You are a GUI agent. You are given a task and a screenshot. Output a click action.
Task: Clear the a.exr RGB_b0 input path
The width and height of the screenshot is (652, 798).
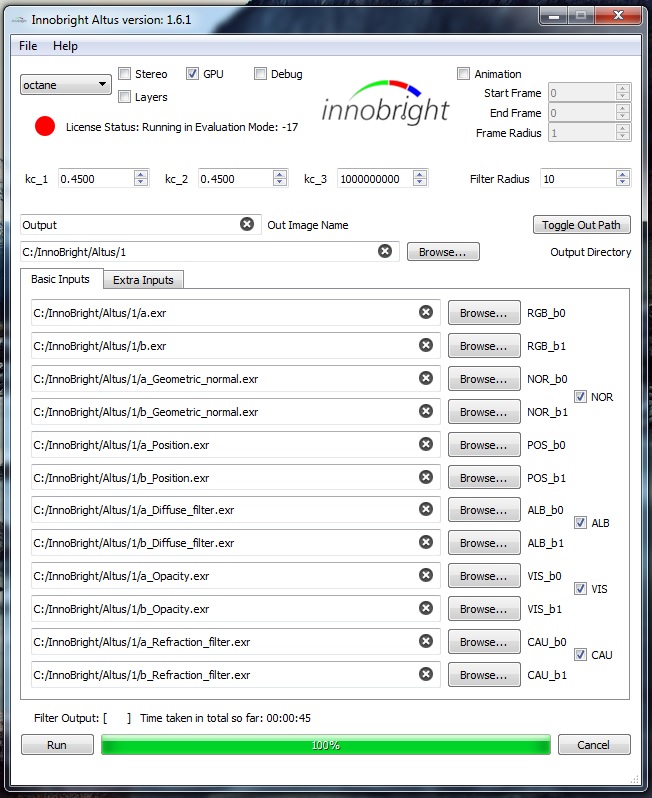click(426, 312)
